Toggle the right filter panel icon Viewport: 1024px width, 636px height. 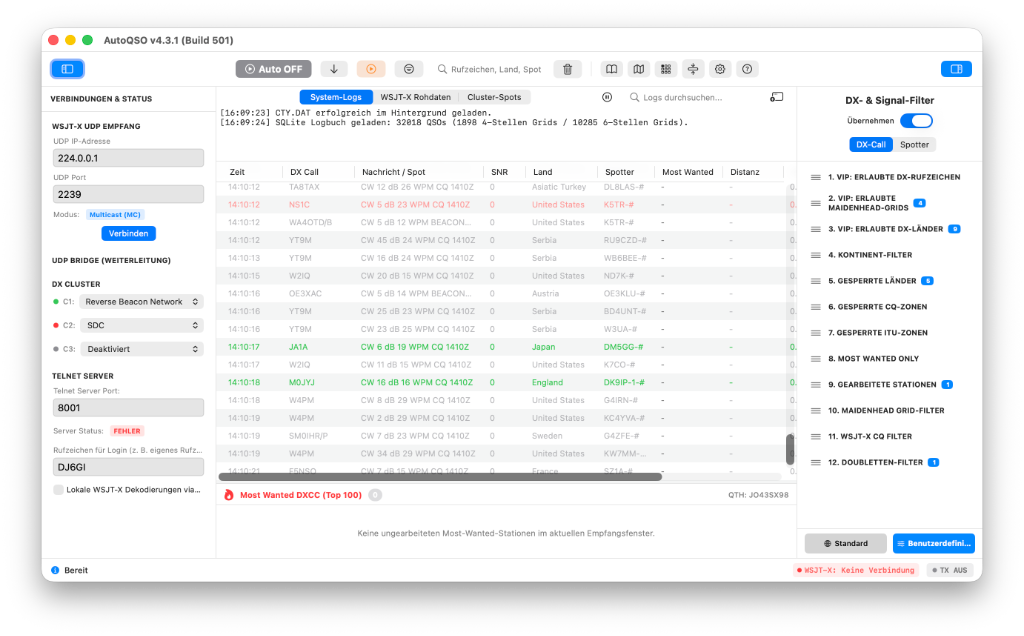(956, 69)
